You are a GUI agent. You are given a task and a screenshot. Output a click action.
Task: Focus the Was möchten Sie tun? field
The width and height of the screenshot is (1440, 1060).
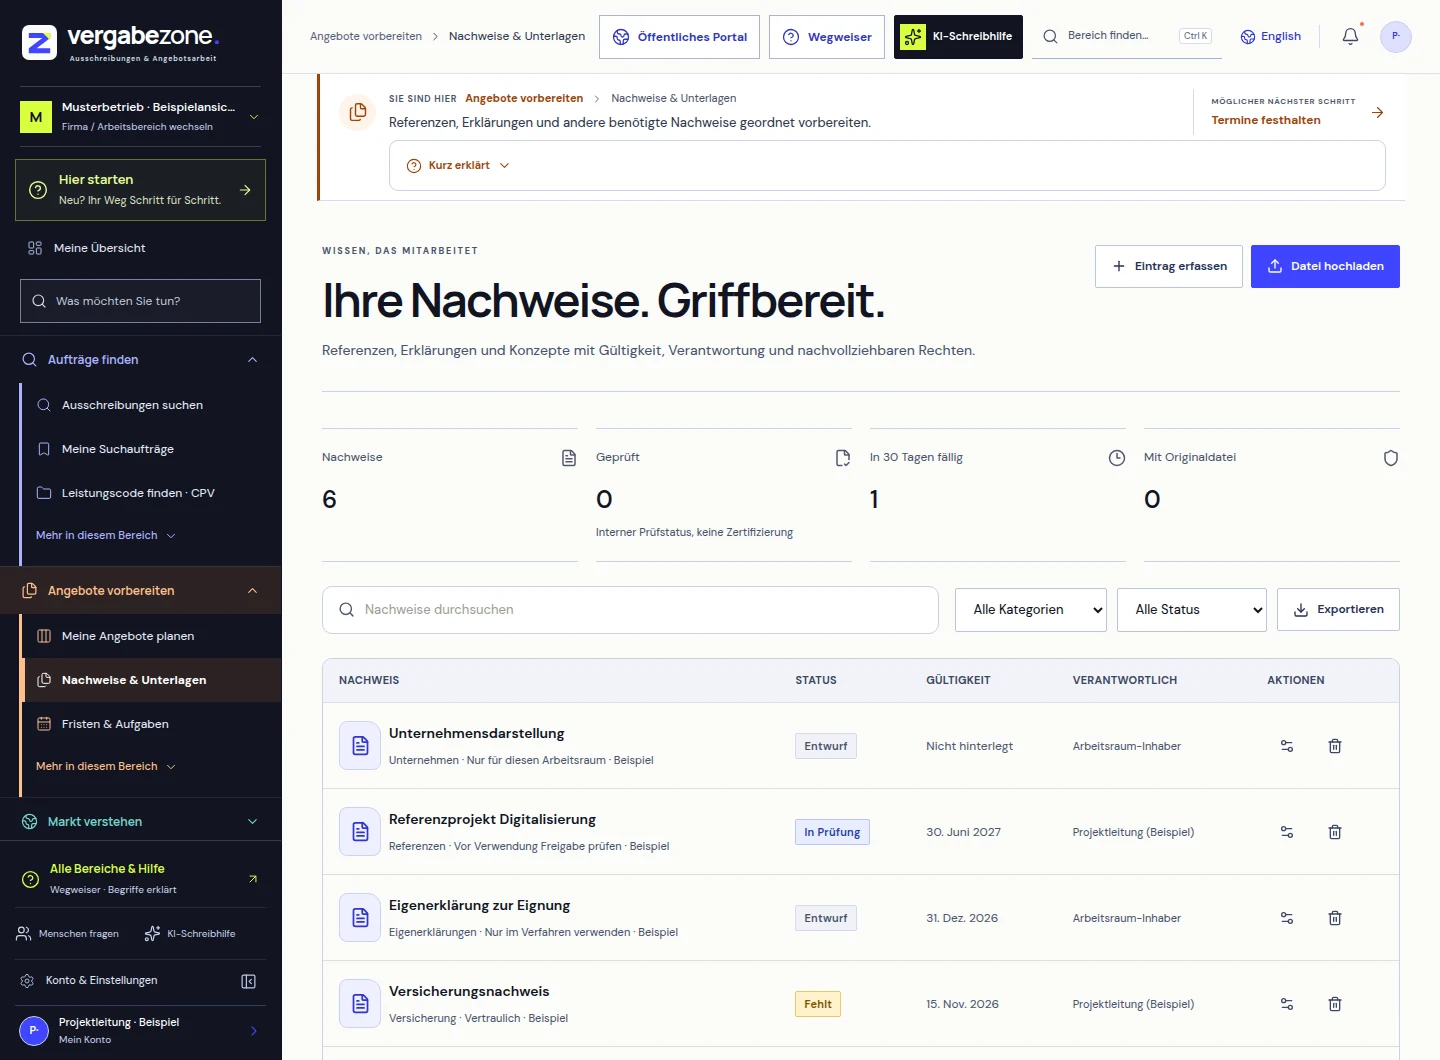(140, 301)
